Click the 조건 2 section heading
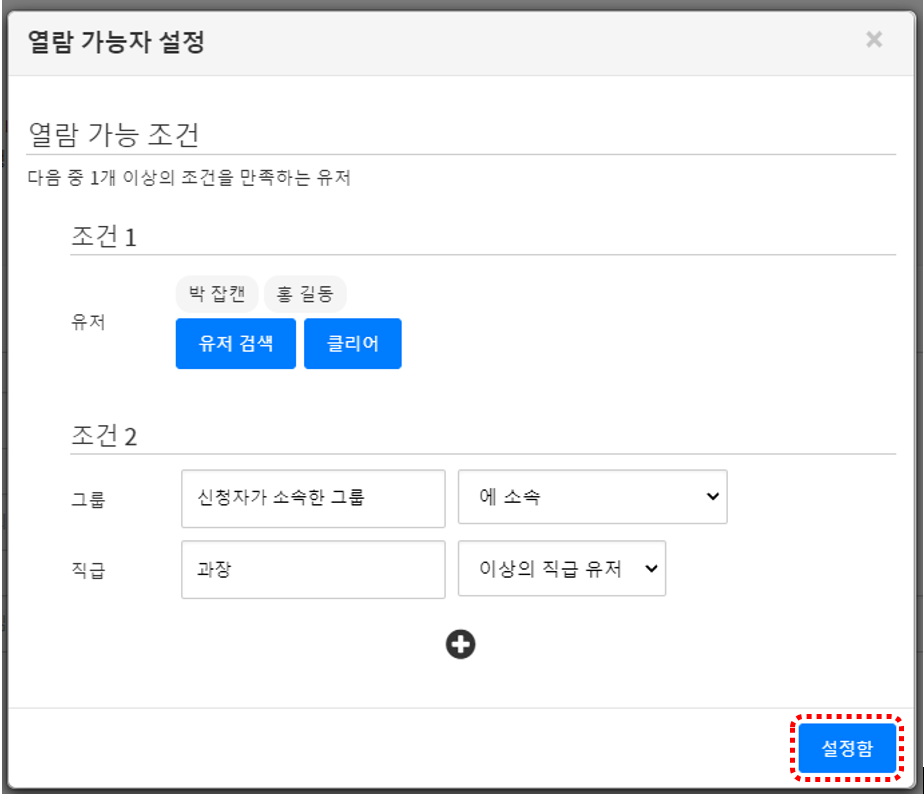The width and height of the screenshot is (924, 794). (104, 436)
